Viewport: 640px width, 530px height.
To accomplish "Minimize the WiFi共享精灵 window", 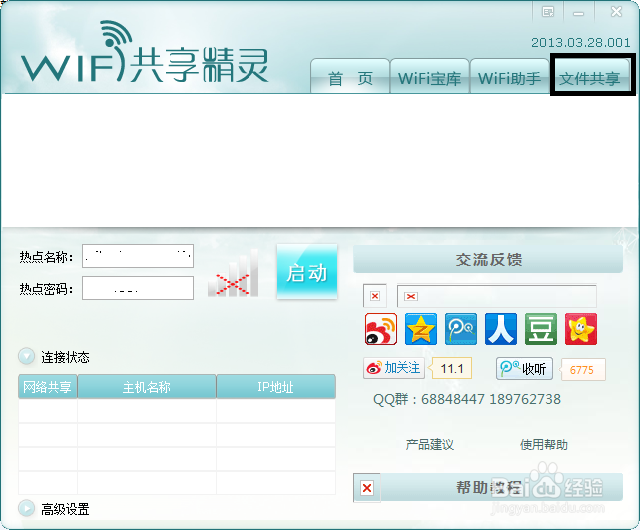I will coord(578,13).
